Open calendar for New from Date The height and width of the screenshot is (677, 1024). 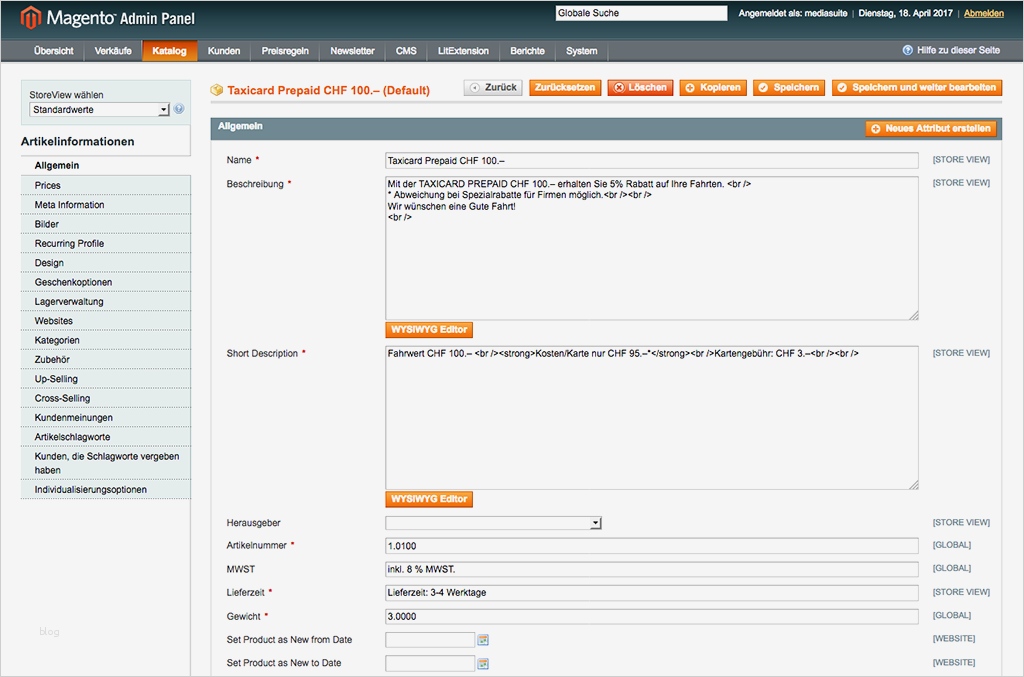pyautogui.click(x=483, y=640)
